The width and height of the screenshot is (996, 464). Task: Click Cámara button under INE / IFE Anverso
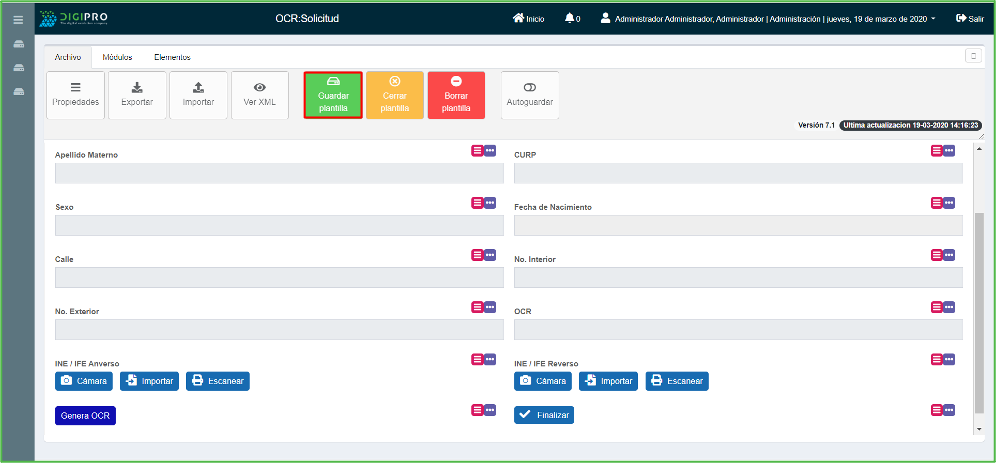(83, 381)
